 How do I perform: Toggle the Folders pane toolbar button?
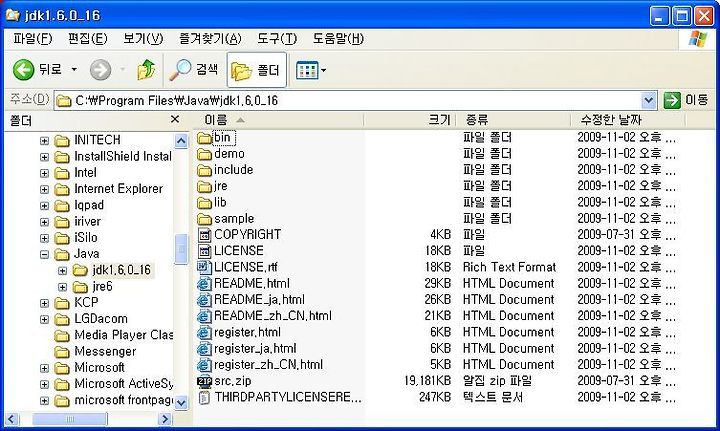257,70
